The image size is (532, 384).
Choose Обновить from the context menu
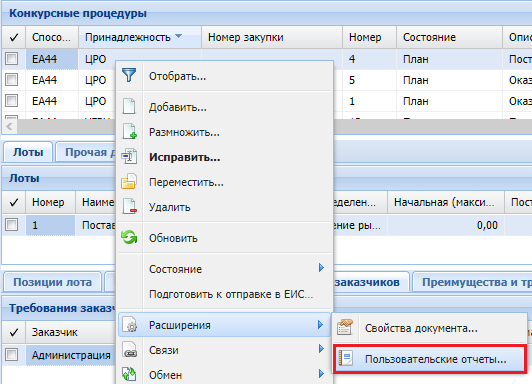click(224, 238)
